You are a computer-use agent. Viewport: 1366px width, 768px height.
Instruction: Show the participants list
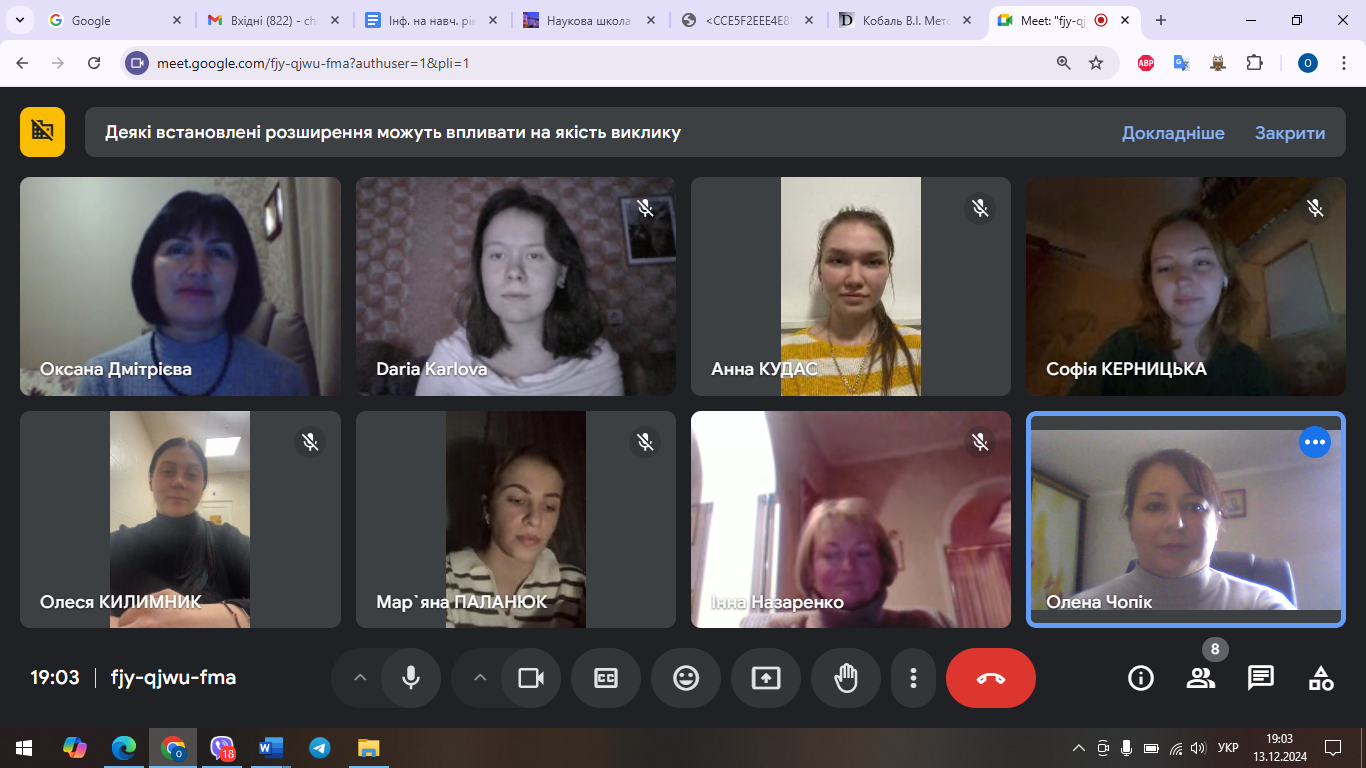click(x=1200, y=678)
